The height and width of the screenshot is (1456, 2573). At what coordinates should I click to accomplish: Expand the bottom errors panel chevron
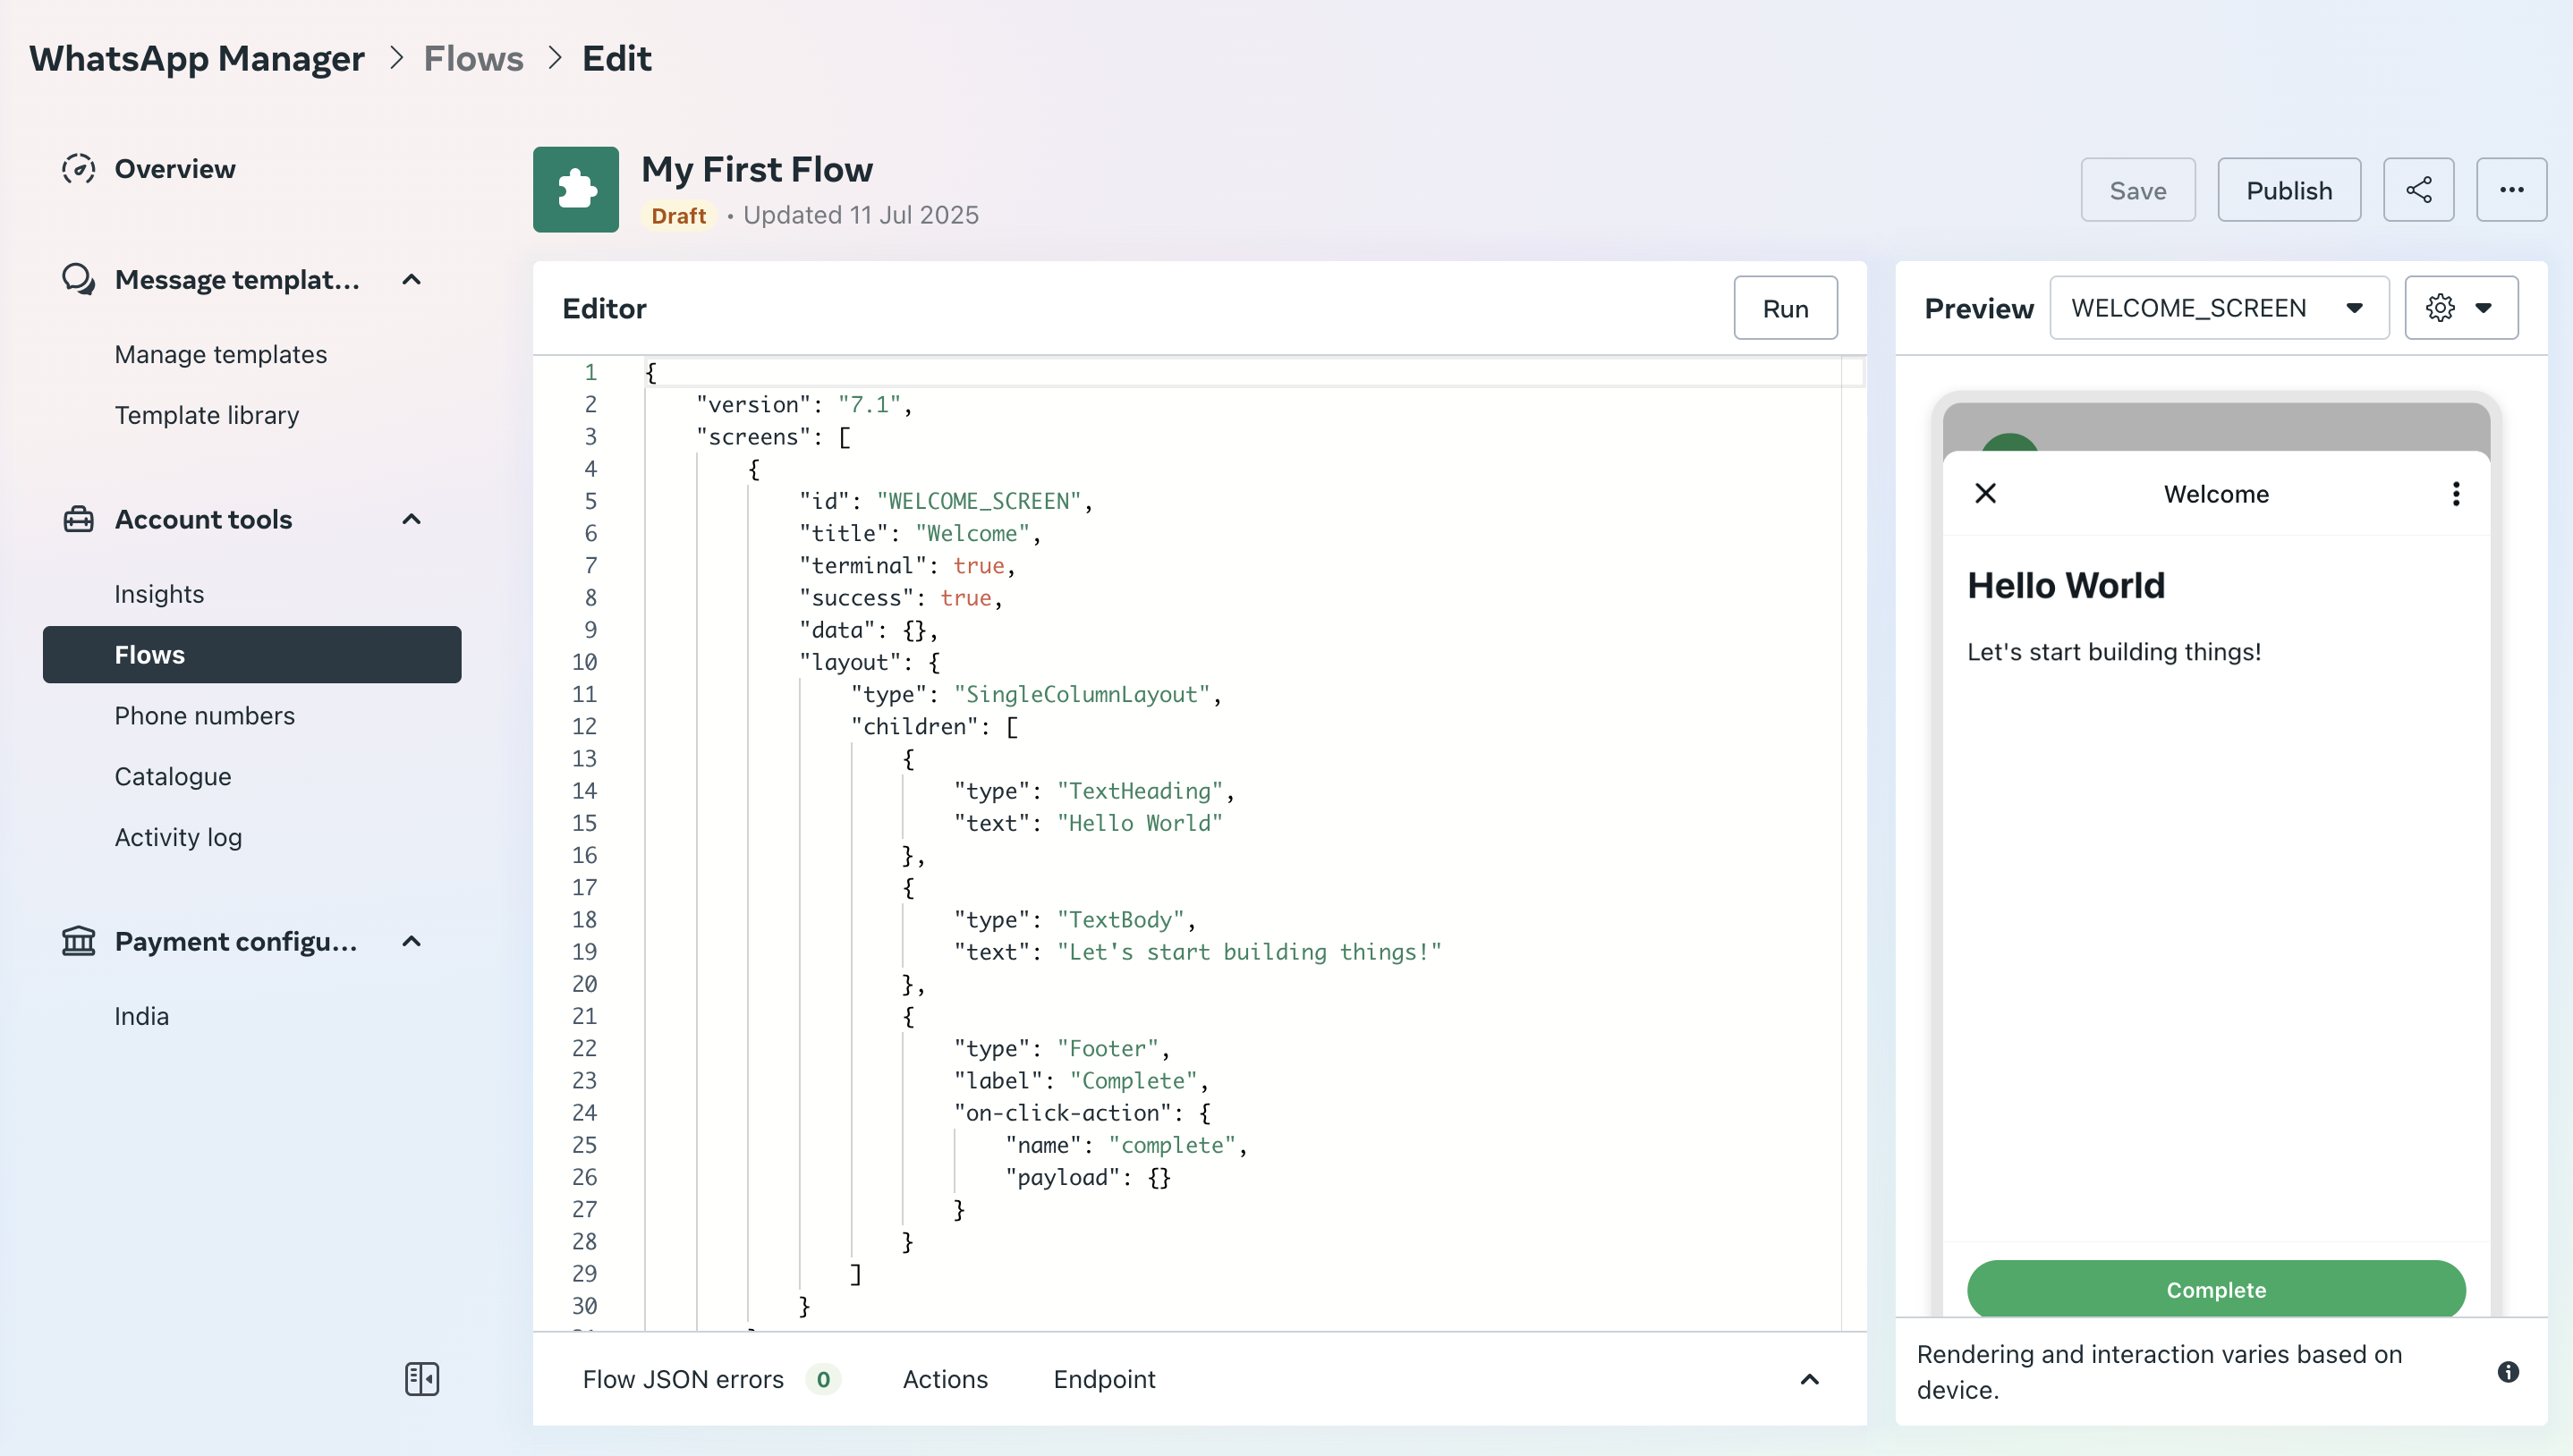(x=1809, y=1379)
